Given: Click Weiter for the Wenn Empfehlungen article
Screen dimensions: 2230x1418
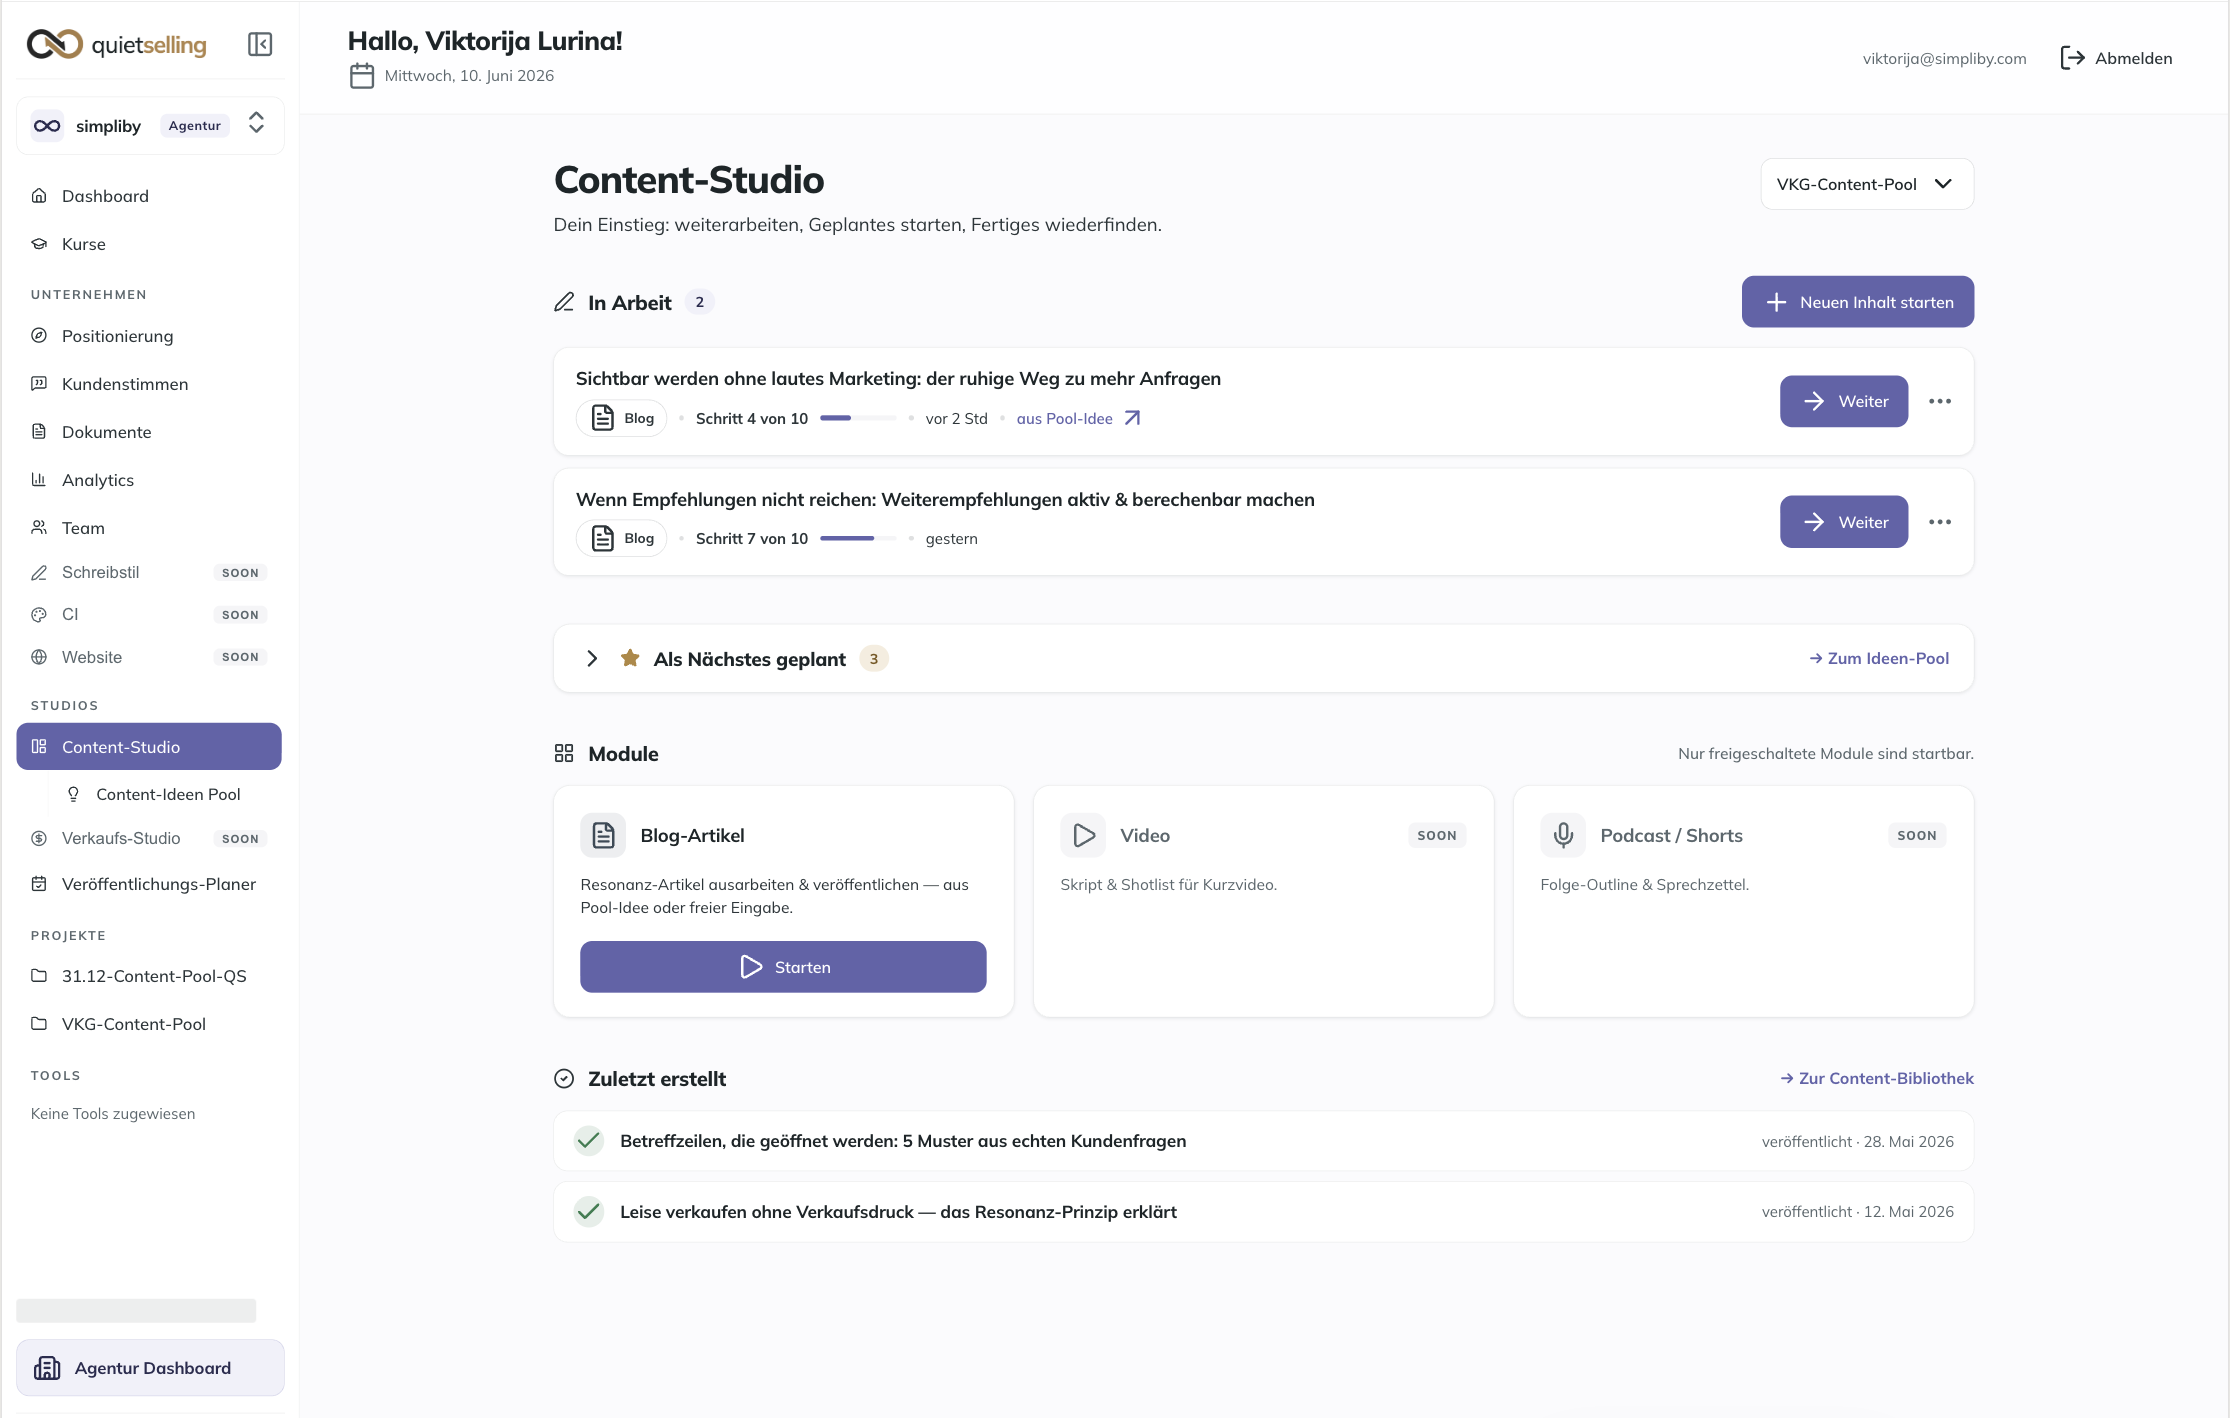Looking at the screenshot, I should (1844, 522).
